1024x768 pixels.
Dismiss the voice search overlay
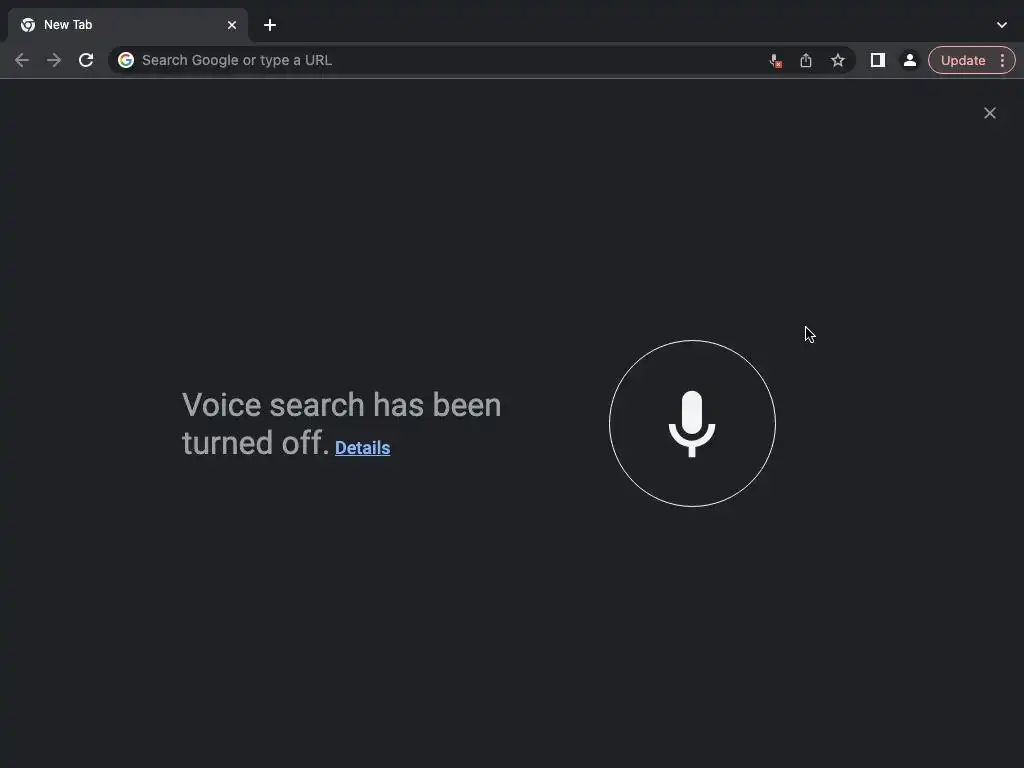[x=990, y=113]
